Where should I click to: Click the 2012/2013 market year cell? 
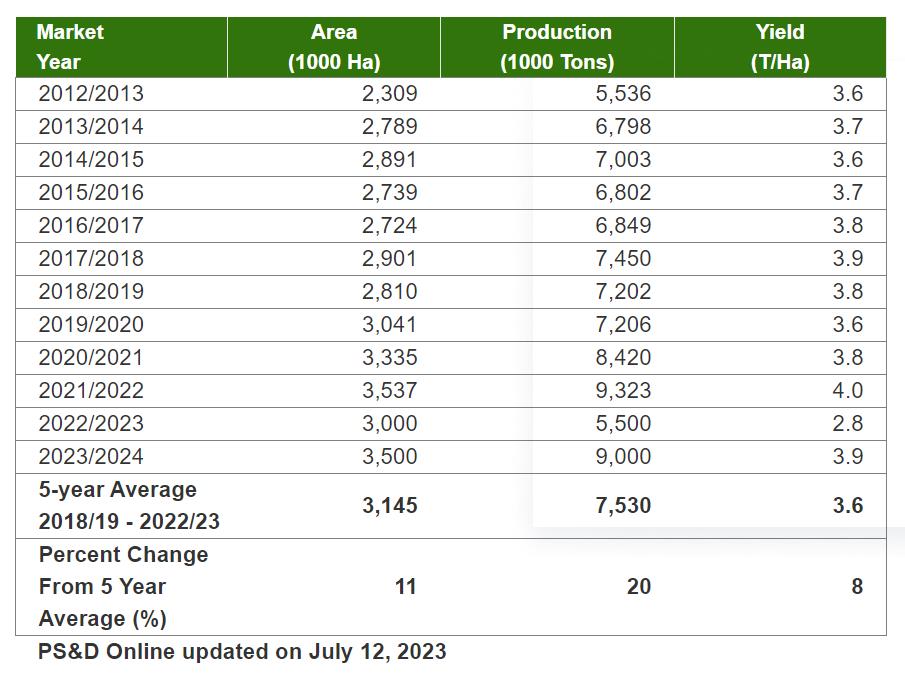[91, 94]
